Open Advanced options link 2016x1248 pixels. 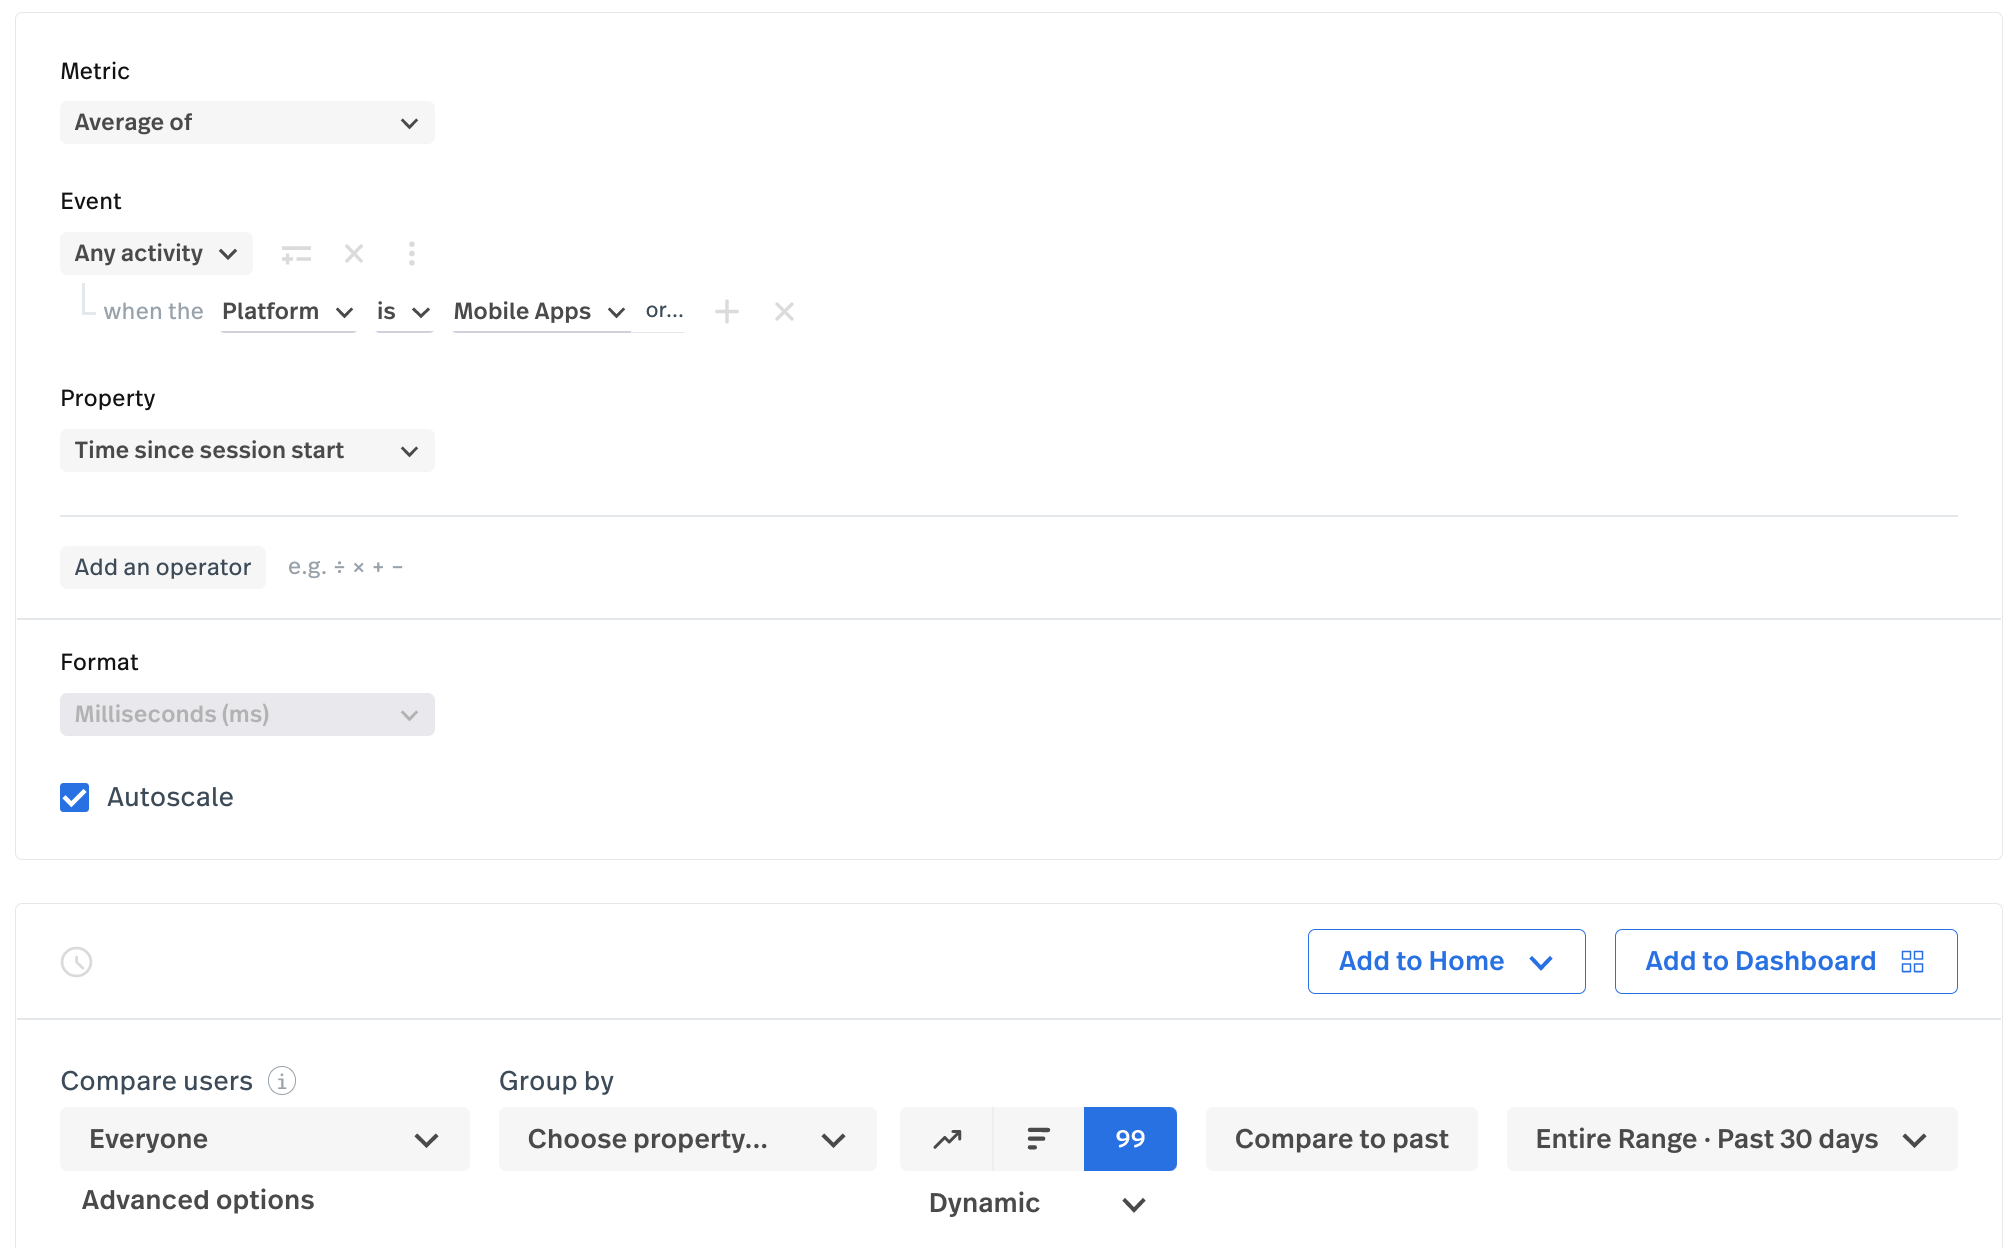click(x=198, y=1200)
